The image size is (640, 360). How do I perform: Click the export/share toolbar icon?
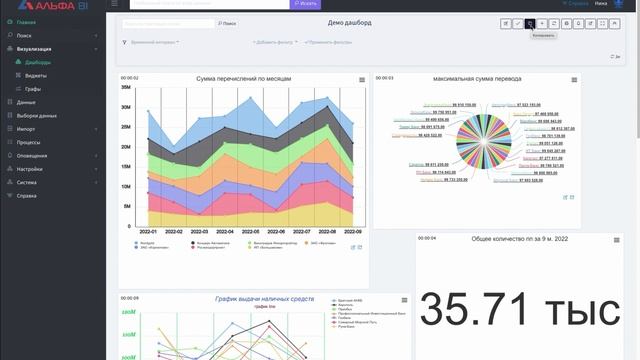(590, 24)
